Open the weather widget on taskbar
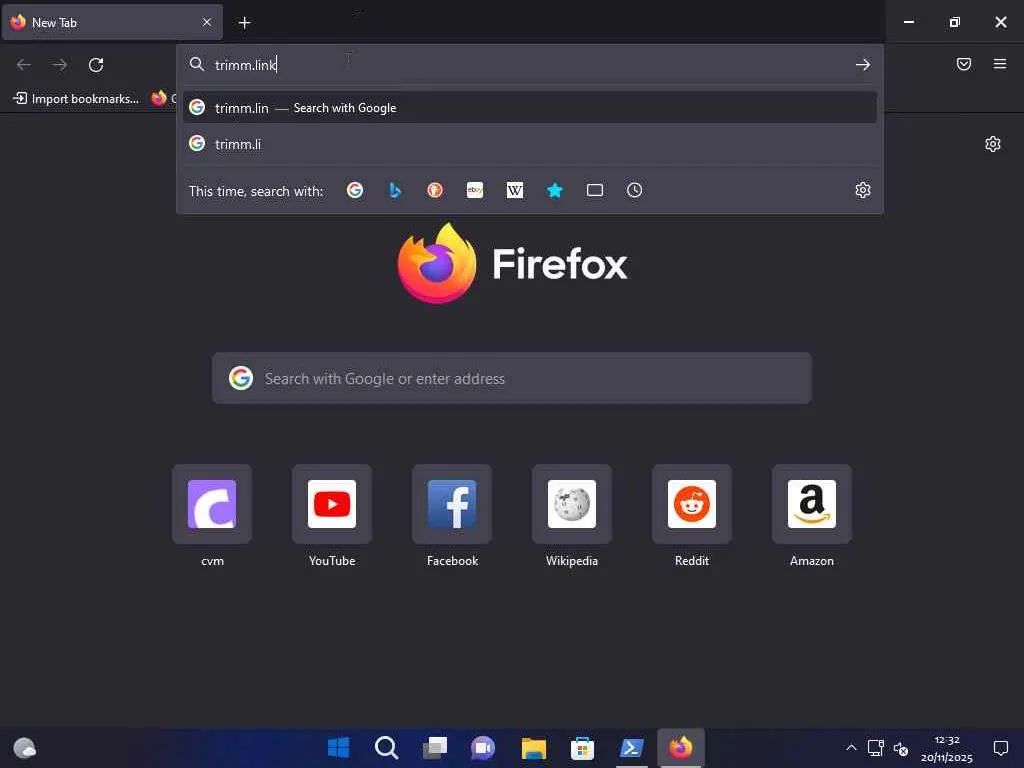The image size is (1024, 768). (x=24, y=748)
